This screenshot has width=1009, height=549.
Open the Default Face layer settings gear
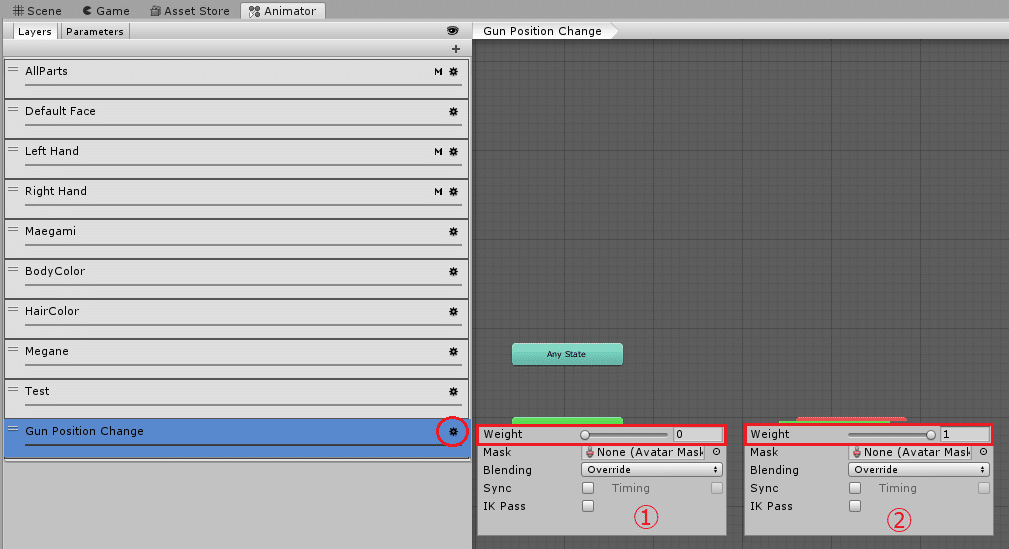pos(454,111)
